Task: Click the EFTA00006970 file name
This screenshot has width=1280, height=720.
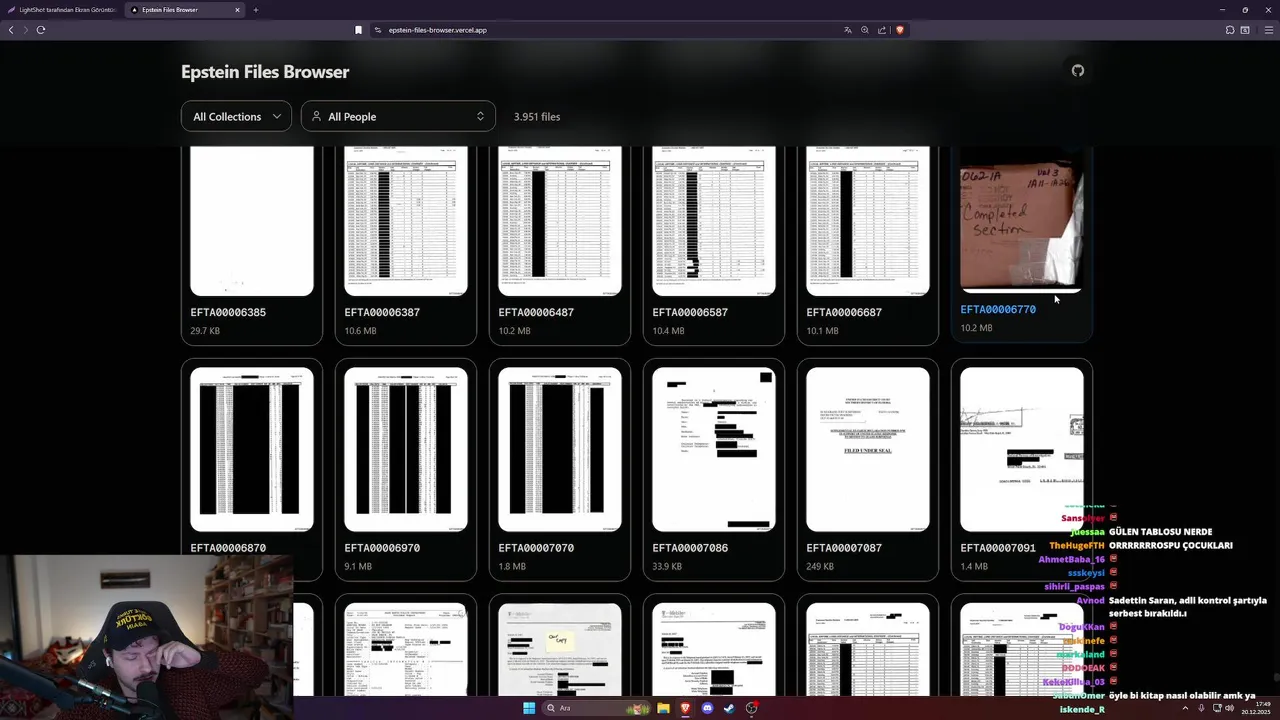Action: coord(382,549)
